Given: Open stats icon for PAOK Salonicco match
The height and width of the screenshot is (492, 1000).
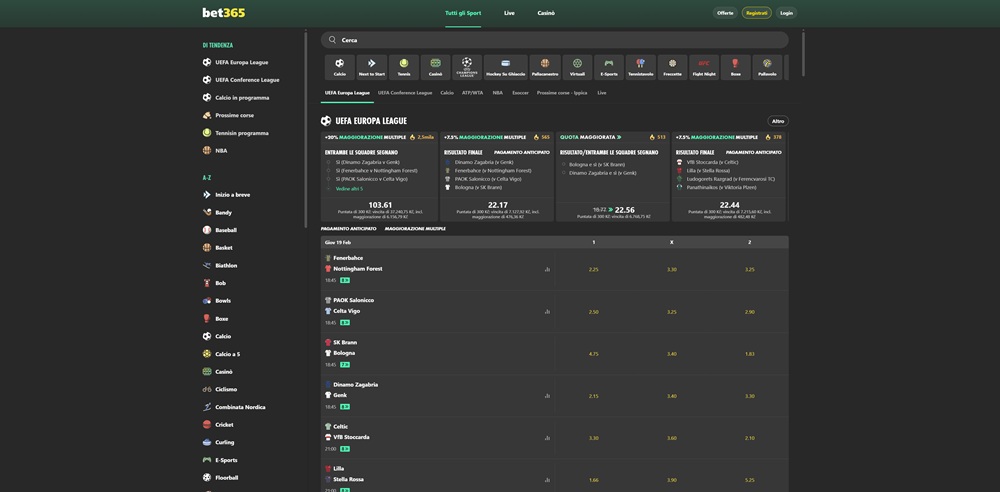Looking at the screenshot, I should tap(547, 311).
